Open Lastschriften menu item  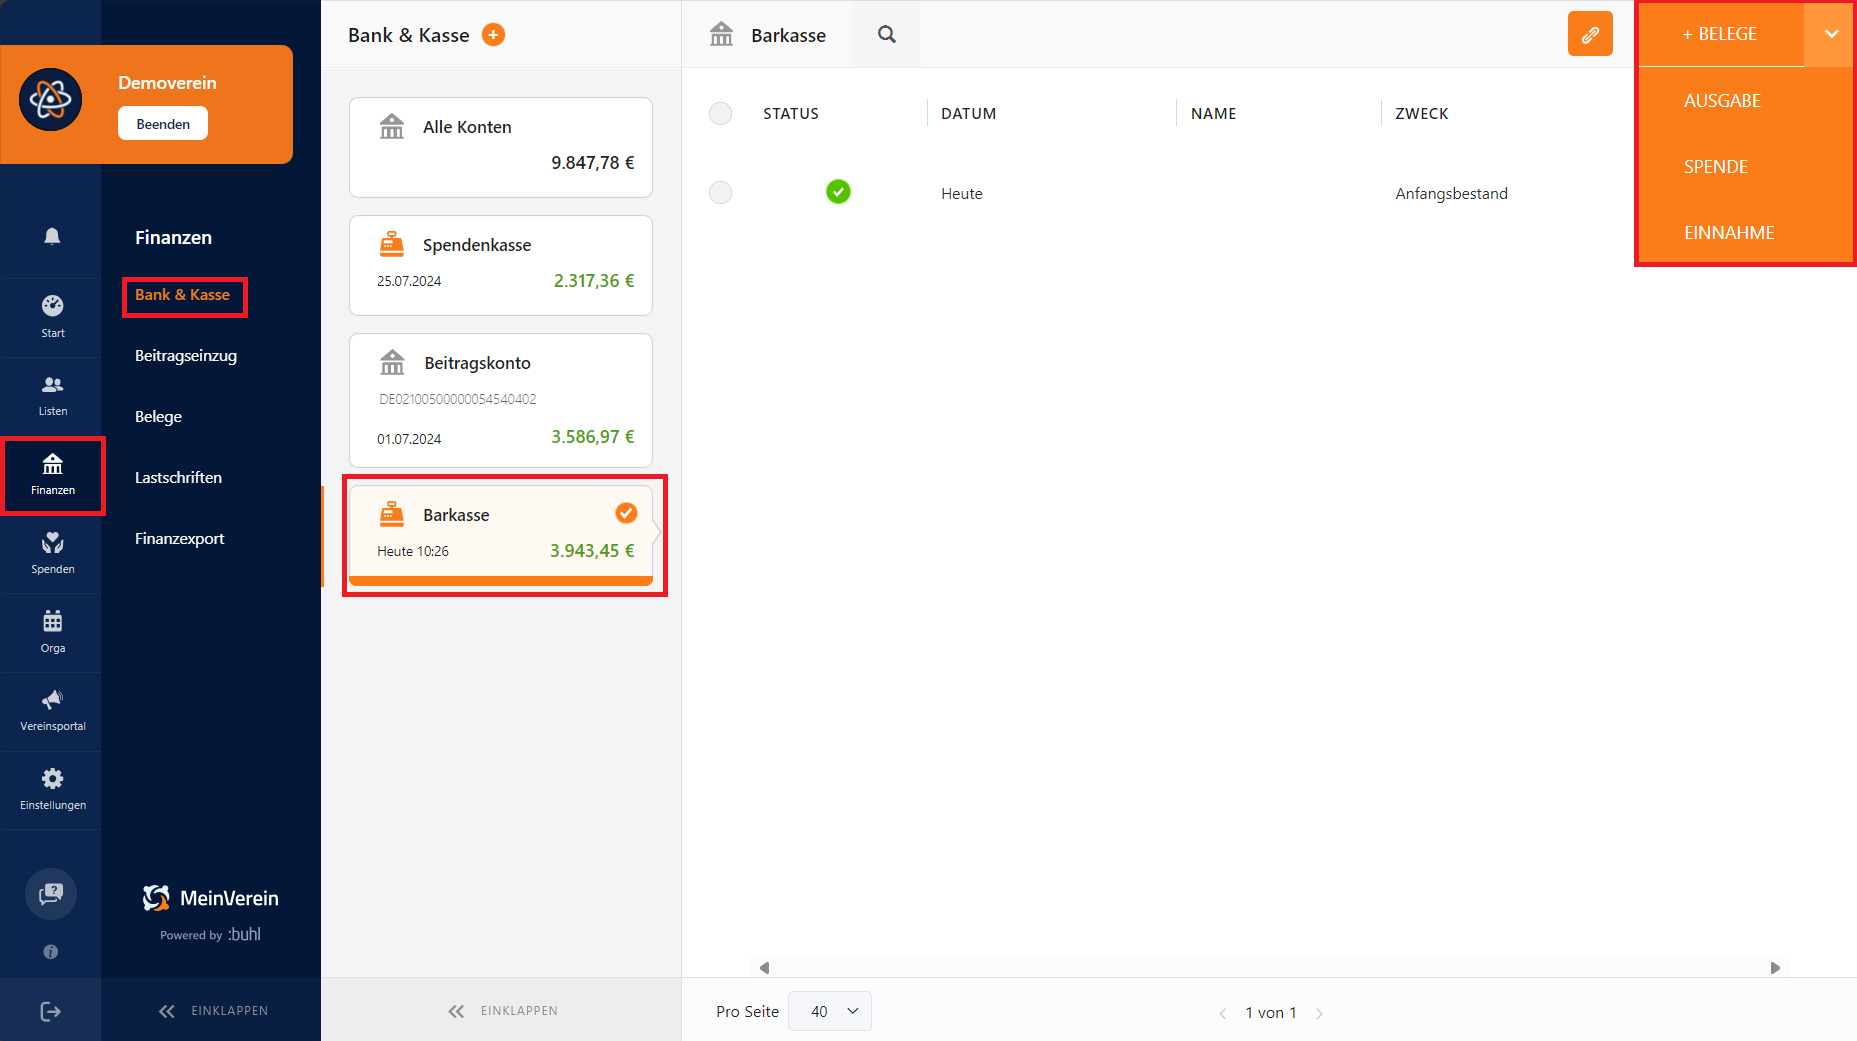coord(179,478)
